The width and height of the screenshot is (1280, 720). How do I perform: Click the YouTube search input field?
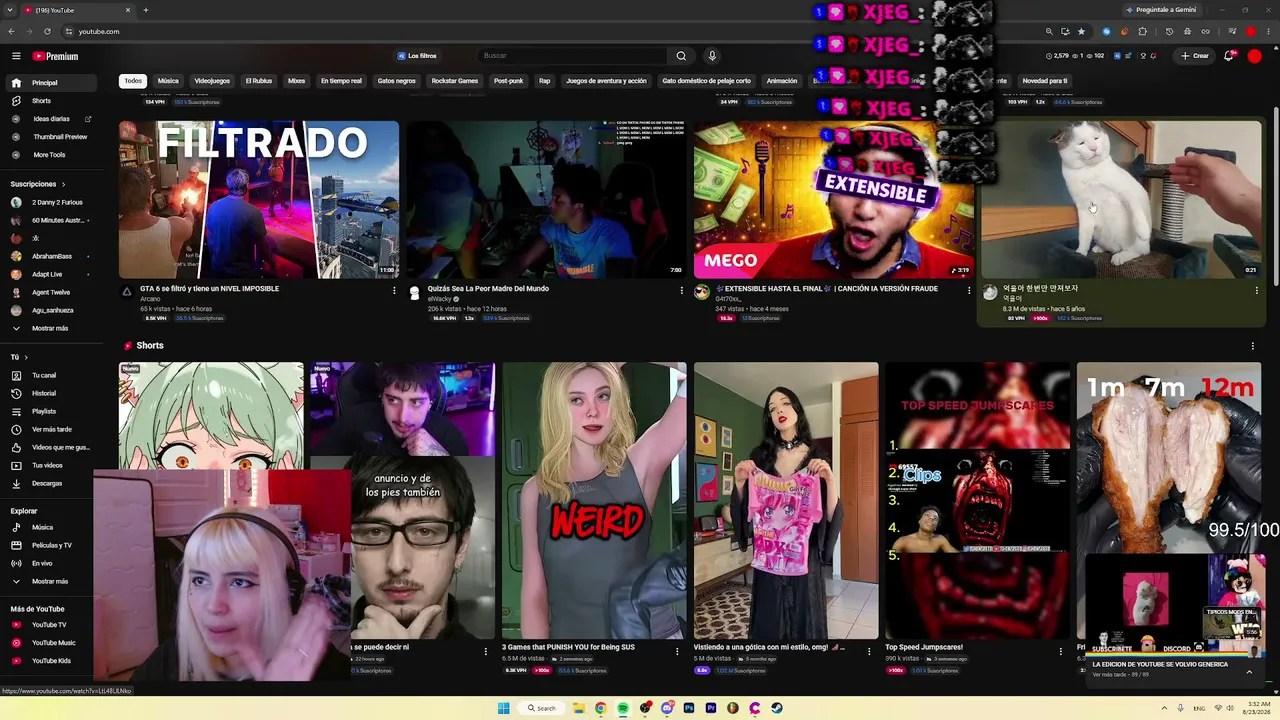[572, 56]
